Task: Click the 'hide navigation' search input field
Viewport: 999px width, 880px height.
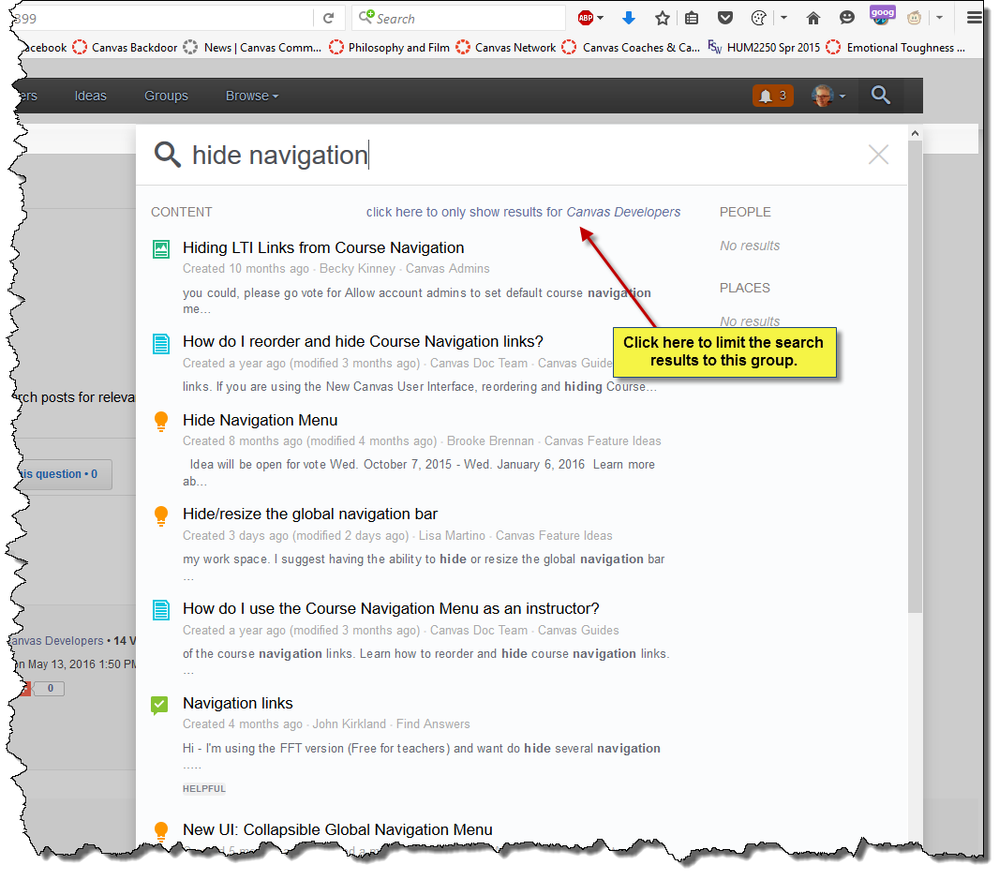Action: 500,155
